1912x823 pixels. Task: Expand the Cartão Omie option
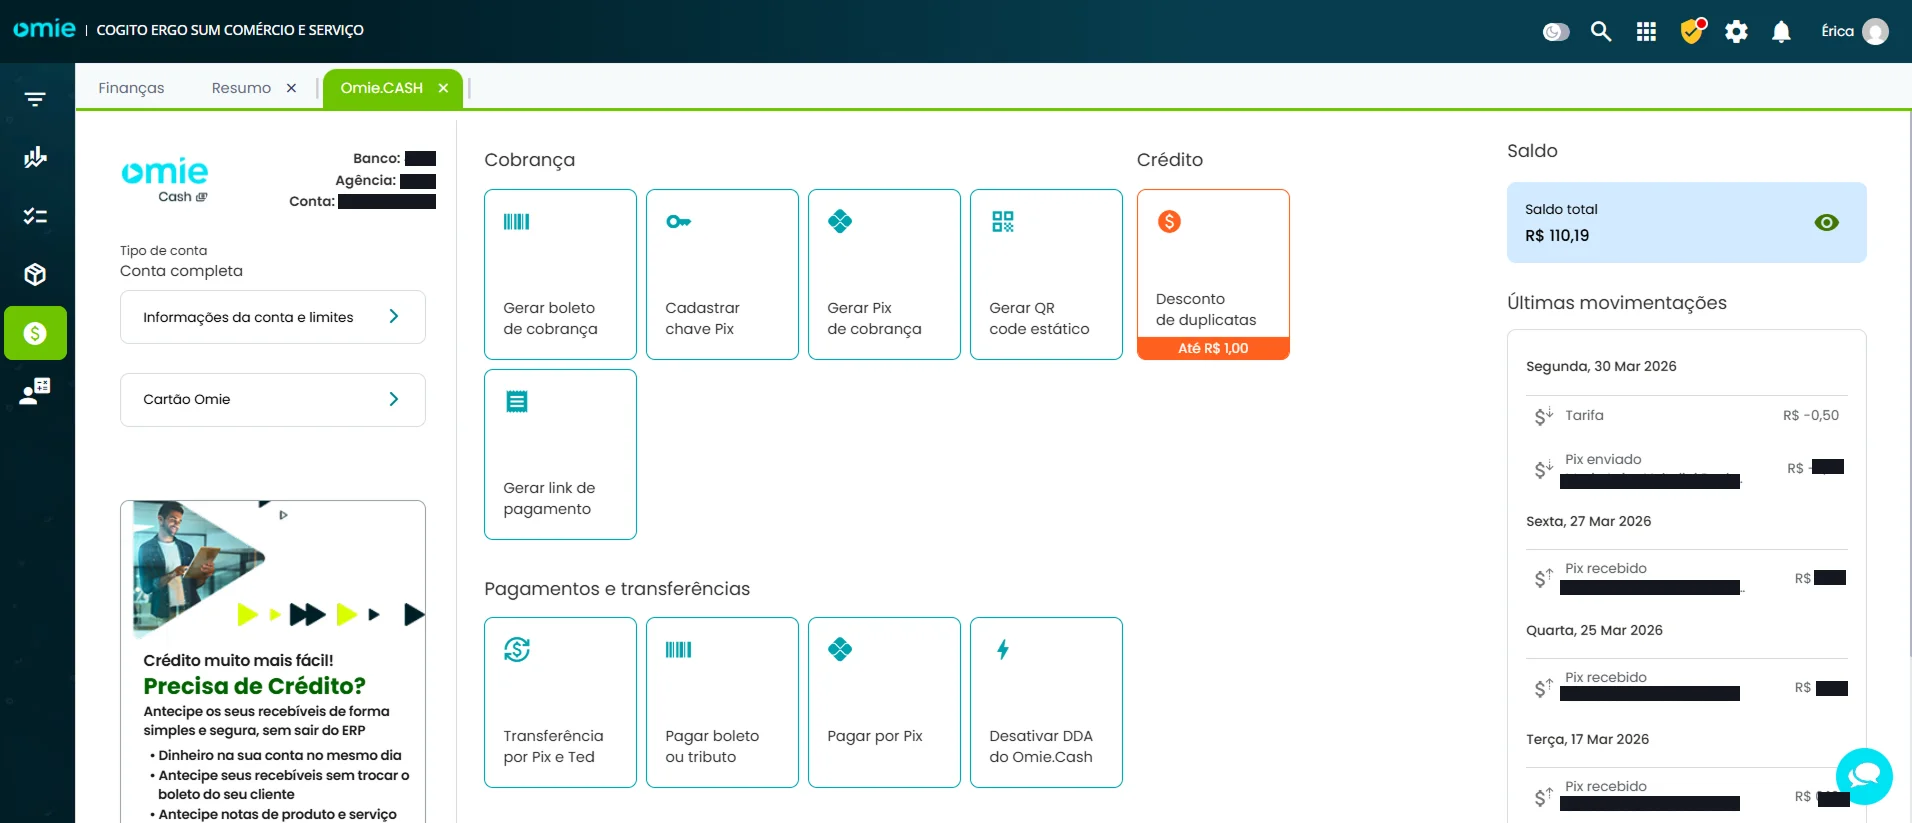(273, 400)
